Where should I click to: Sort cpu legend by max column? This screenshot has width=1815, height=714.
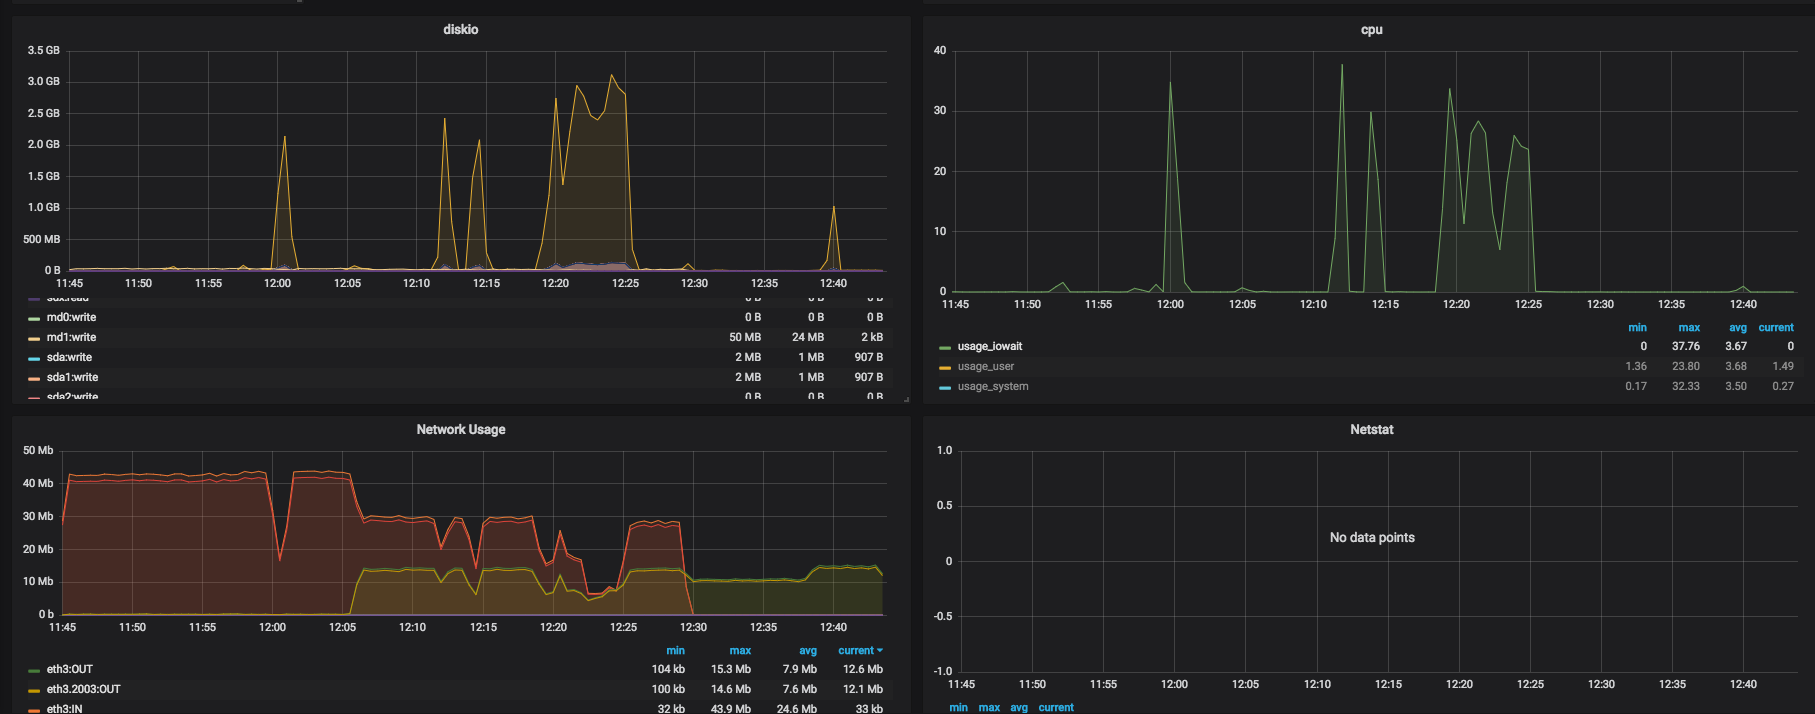1689,328
